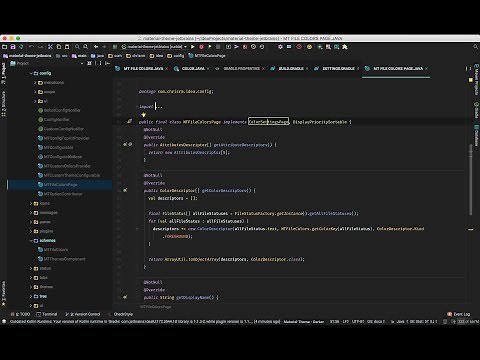Click the red eye toolbar icon
The width and height of the screenshot is (480, 360).
[299, 47]
